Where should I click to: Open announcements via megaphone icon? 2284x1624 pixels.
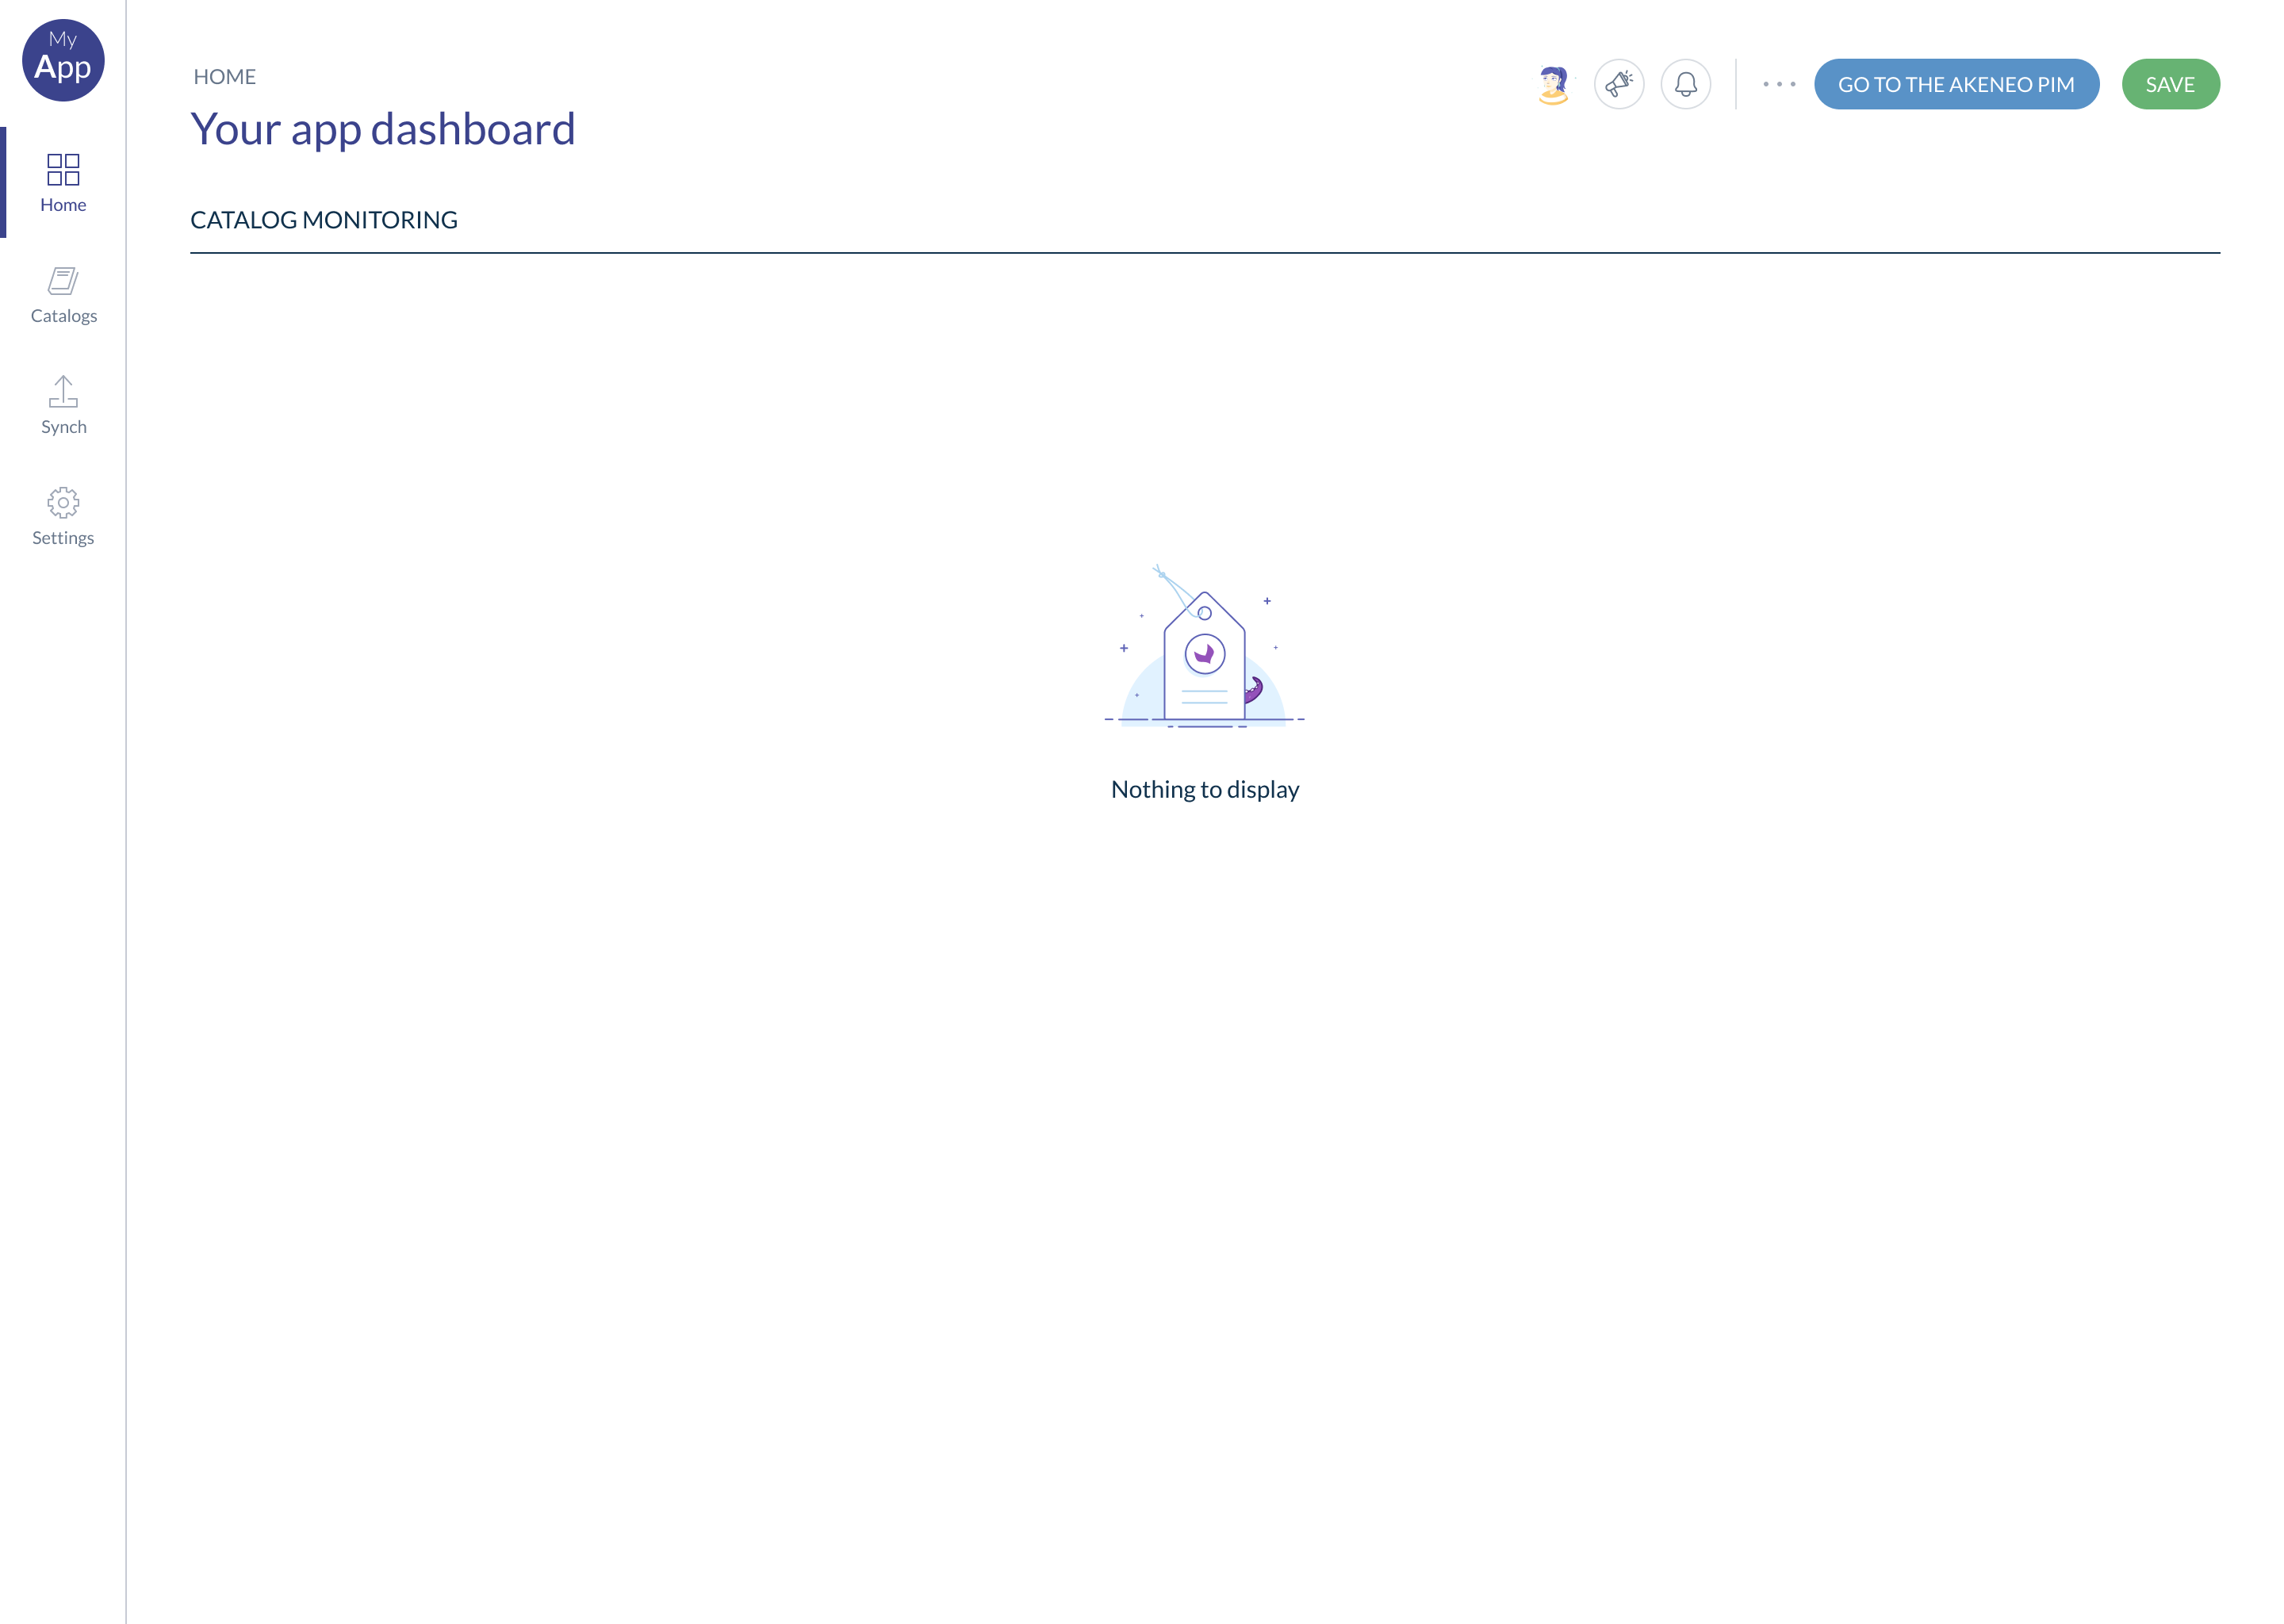click(1619, 85)
